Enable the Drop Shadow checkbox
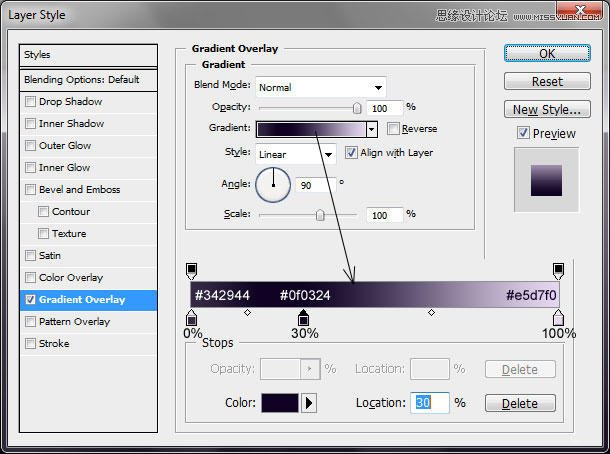The height and width of the screenshot is (454, 610). (x=30, y=102)
